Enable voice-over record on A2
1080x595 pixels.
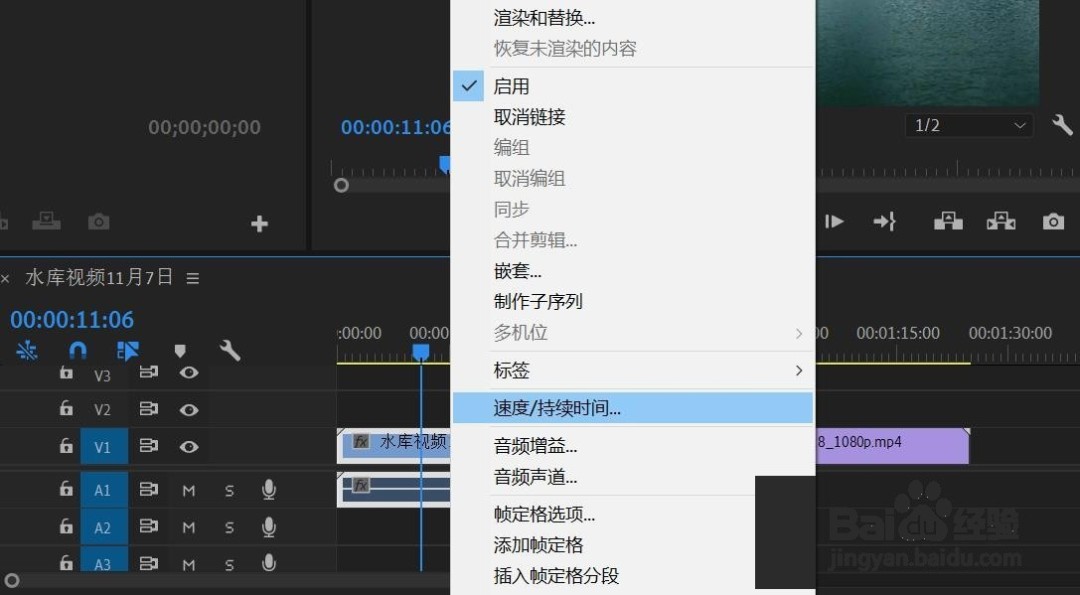click(x=269, y=527)
